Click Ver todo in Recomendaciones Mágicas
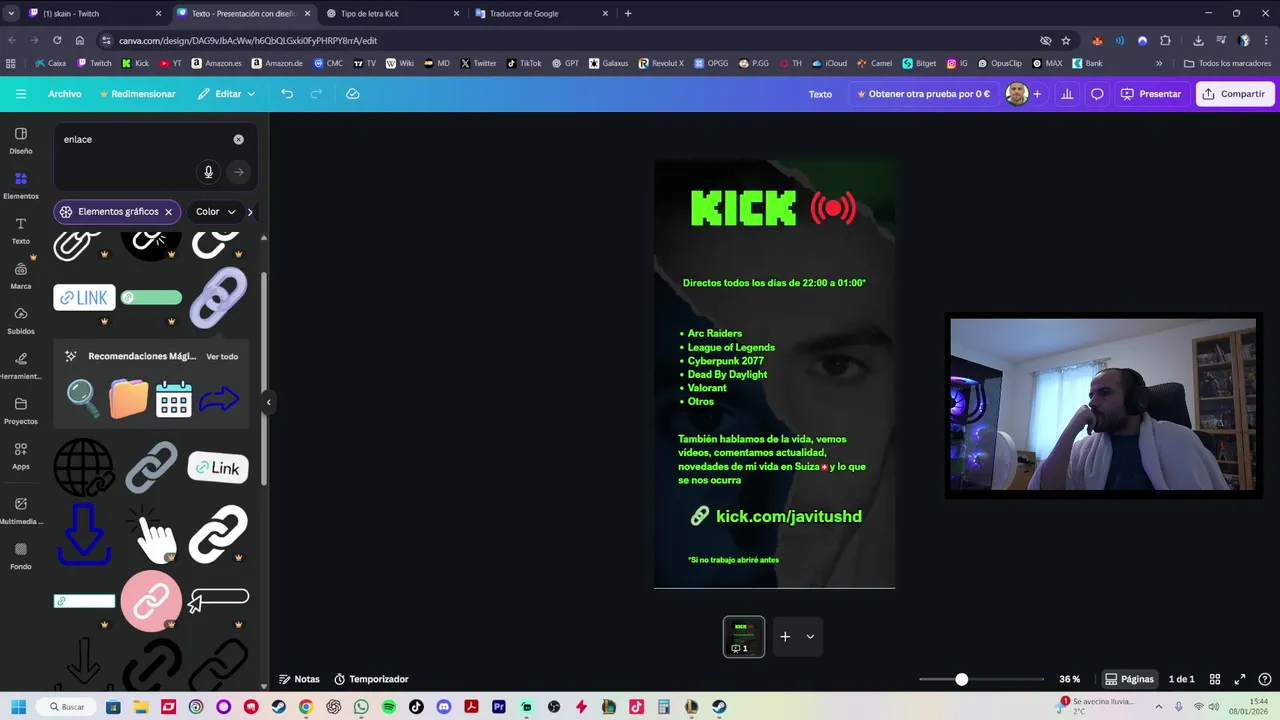This screenshot has height=720, width=1280. 222,357
